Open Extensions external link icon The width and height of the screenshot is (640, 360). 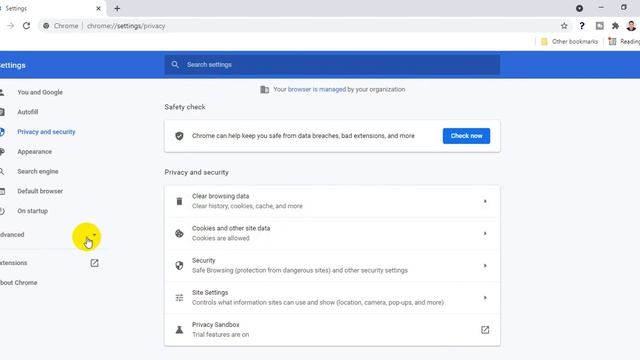point(94,263)
